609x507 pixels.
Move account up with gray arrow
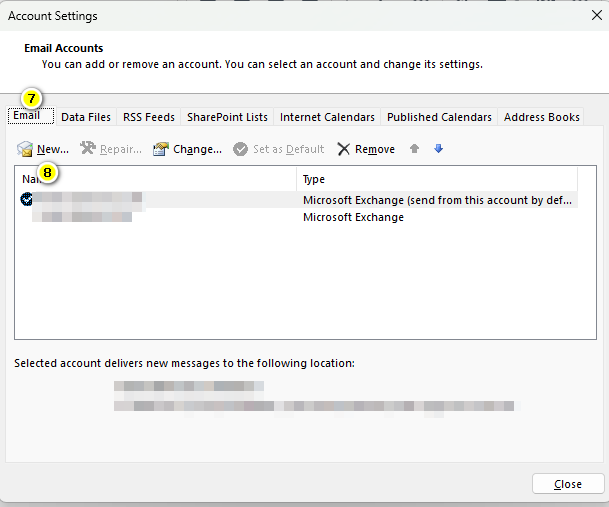(x=414, y=149)
